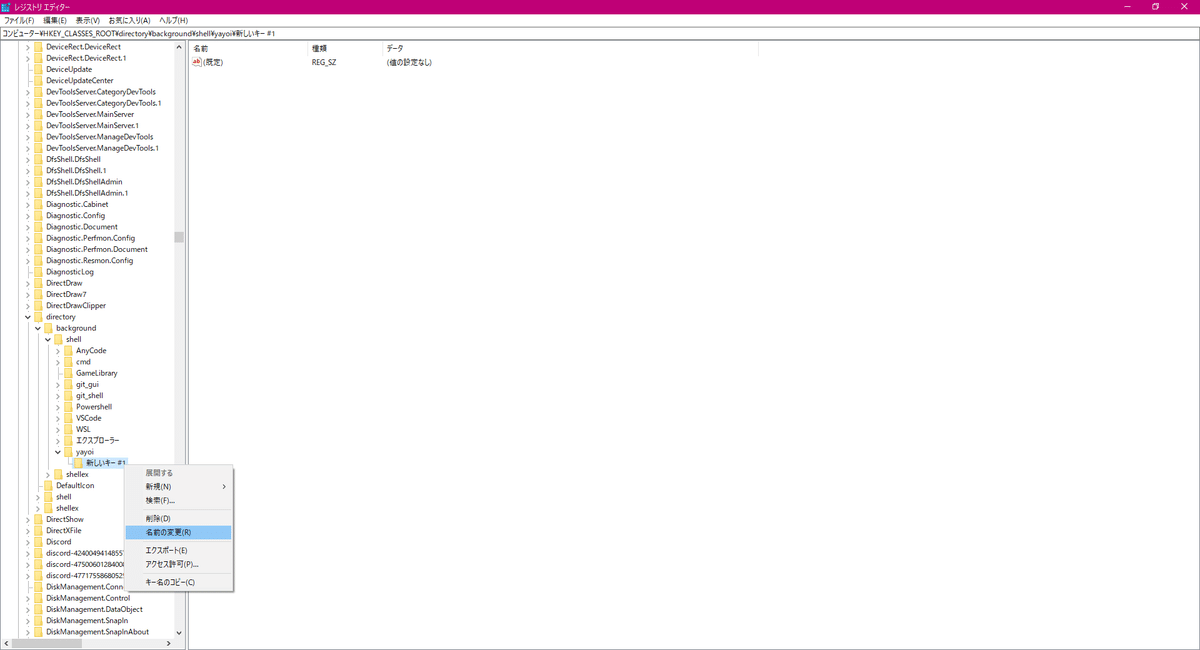Click the DiagnosticLog folder icon
This screenshot has height=650, width=1200.
point(38,272)
